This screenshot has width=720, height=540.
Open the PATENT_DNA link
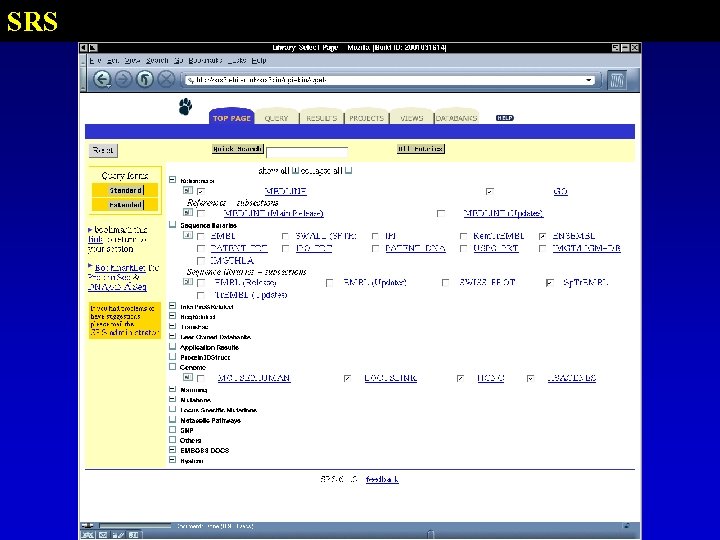click(415, 248)
